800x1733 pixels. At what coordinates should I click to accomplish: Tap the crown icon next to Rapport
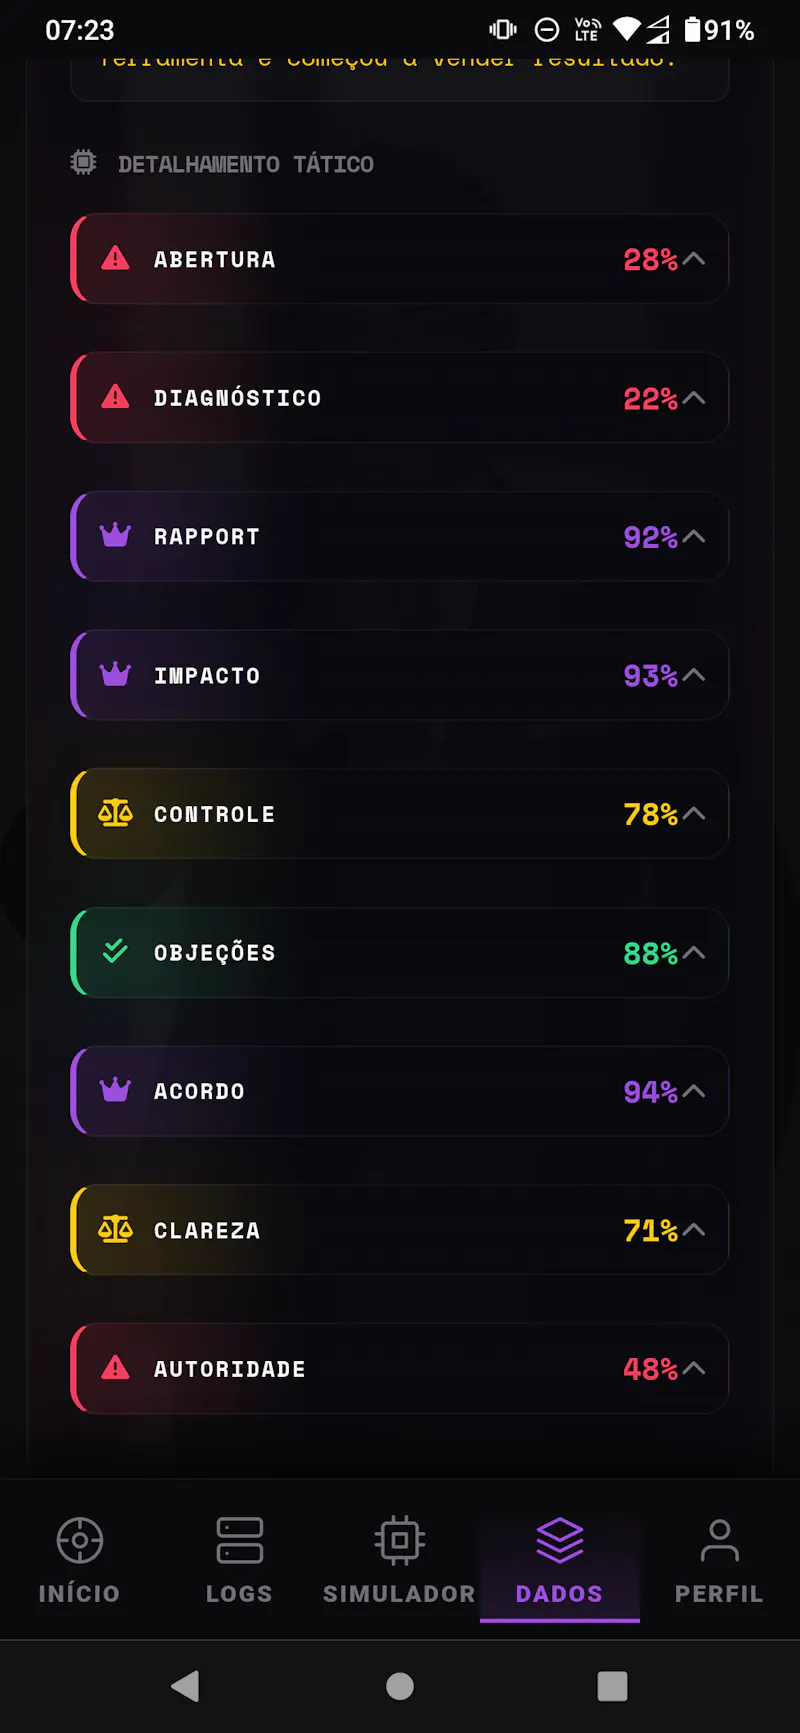116,536
